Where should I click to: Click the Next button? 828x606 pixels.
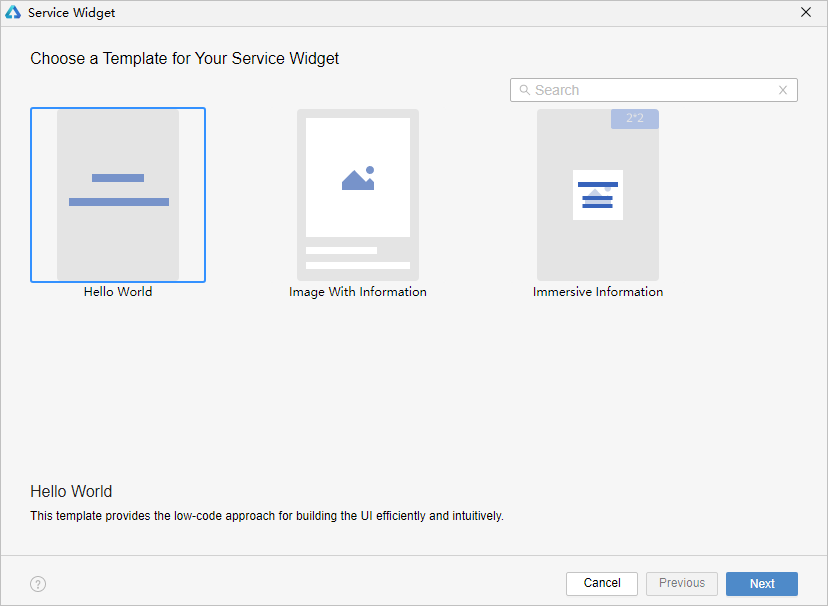click(x=762, y=584)
